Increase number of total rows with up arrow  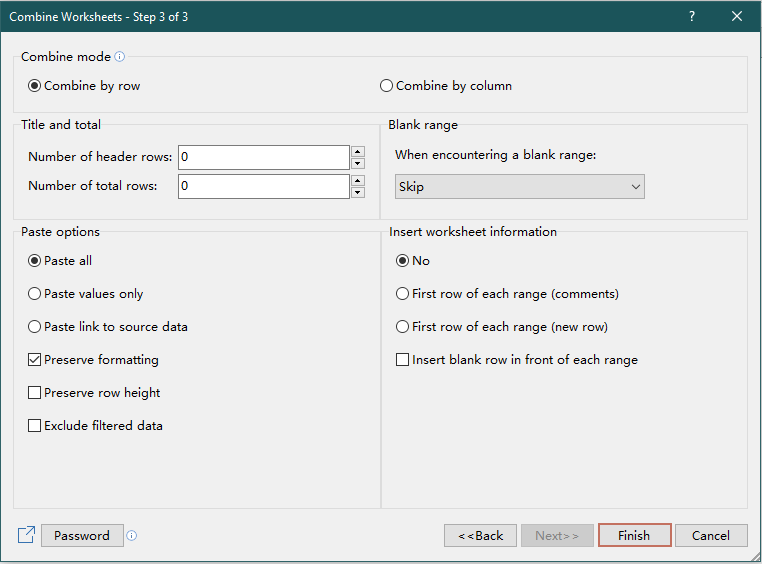click(358, 181)
